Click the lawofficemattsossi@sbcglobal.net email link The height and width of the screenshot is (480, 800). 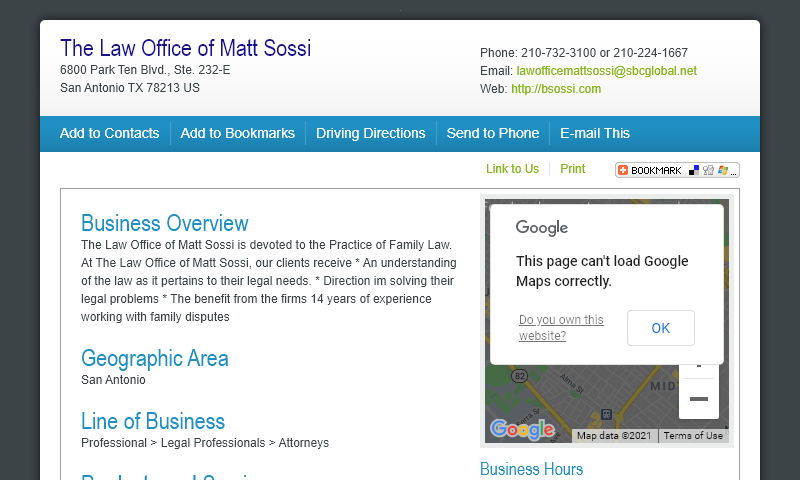606,71
